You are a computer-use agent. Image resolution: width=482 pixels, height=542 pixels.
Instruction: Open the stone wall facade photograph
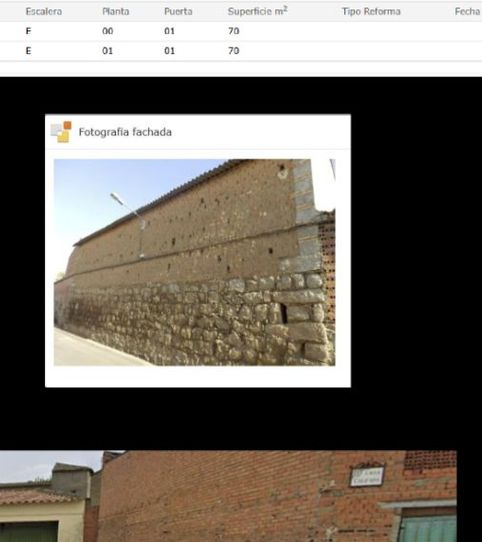194,262
